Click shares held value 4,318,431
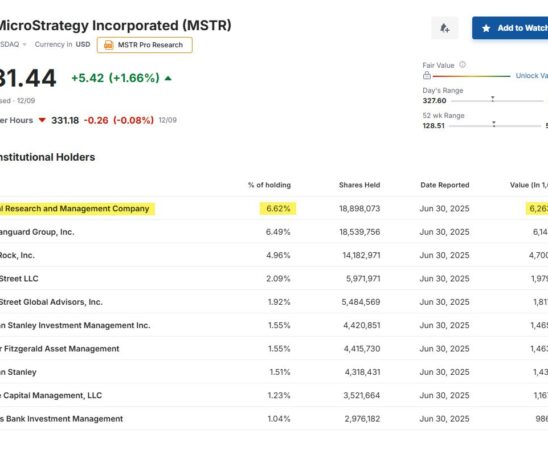The height and width of the screenshot is (450, 548). 362,372
